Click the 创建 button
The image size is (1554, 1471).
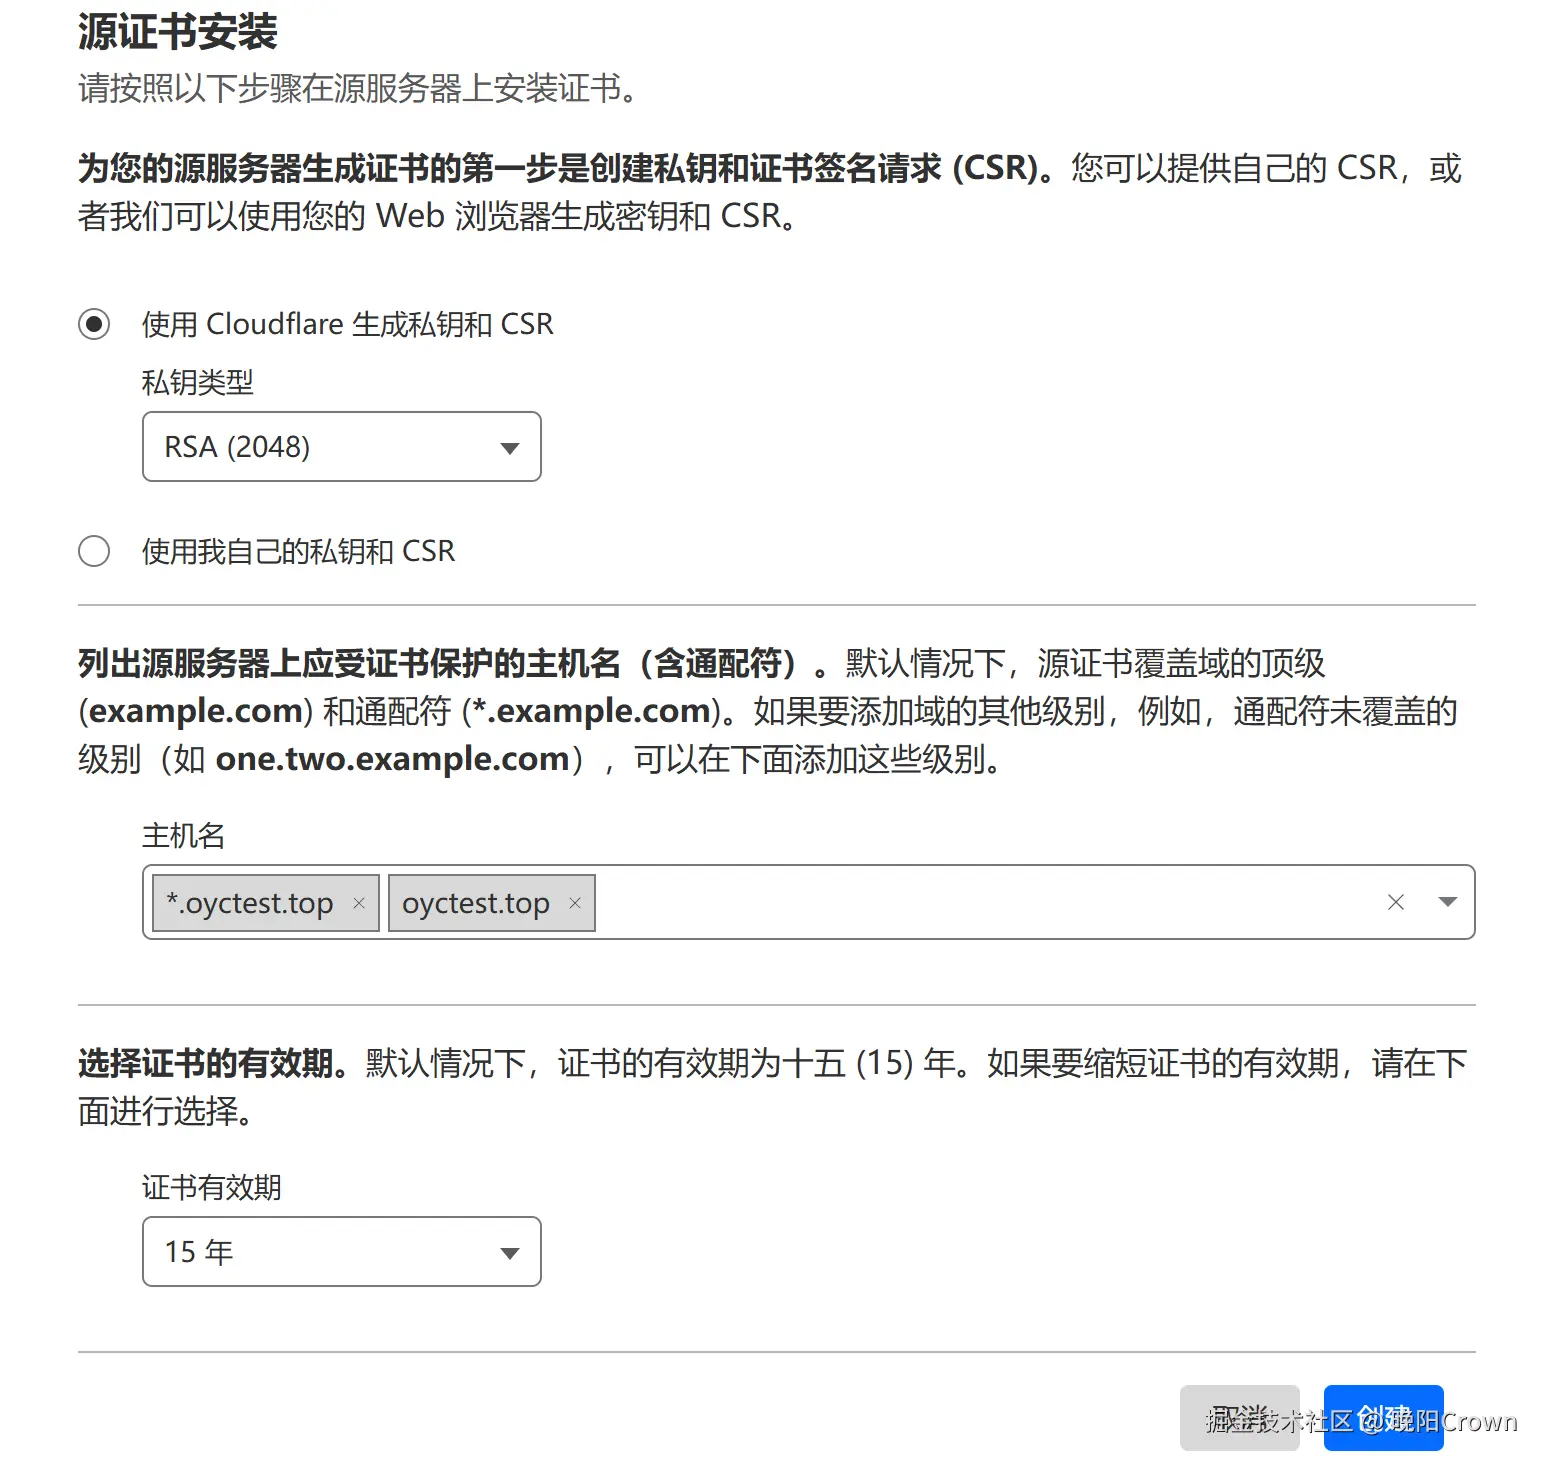1383,1417
